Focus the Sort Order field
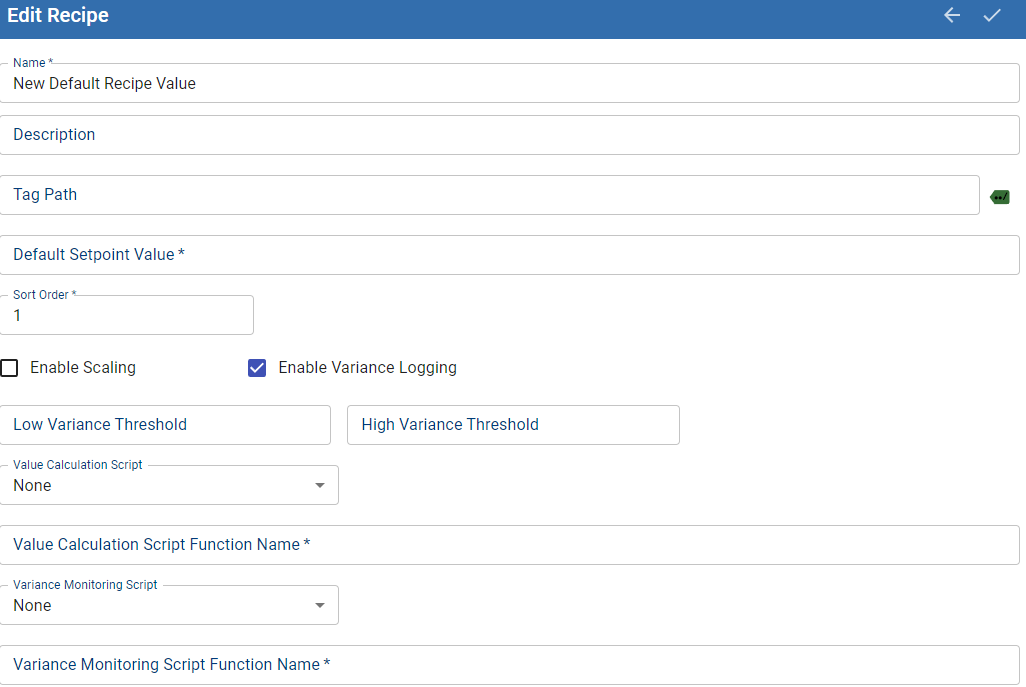 (x=126, y=316)
